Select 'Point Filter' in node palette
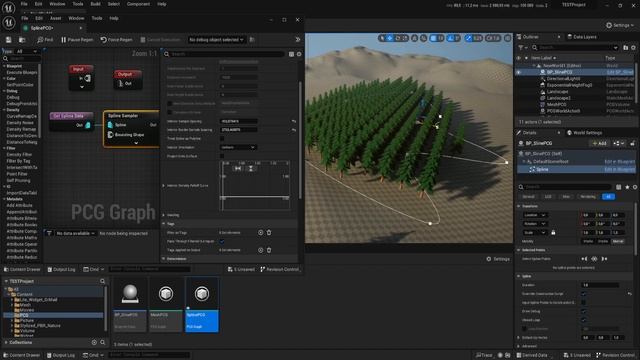The height and width of the screenshot is (360, 640). point(17,174)
